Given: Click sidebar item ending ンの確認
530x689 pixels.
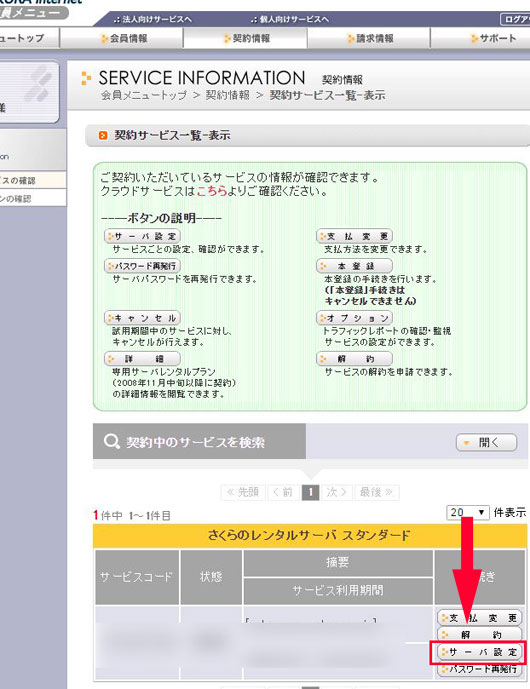Looking at the screenshot, I should click(33, 199).
